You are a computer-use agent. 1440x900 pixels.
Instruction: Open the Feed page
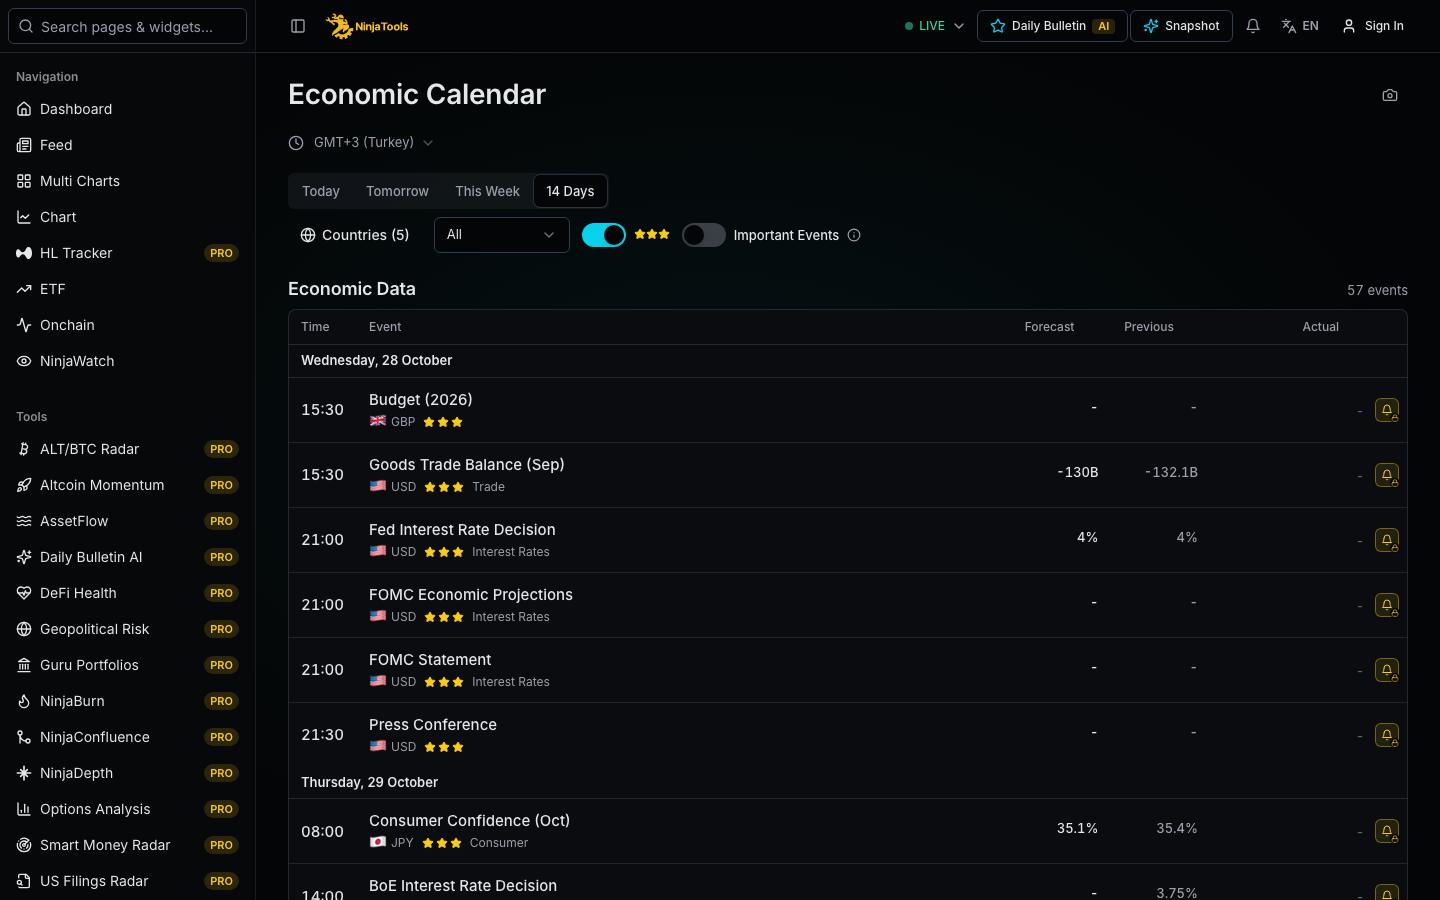coord(128,145)
